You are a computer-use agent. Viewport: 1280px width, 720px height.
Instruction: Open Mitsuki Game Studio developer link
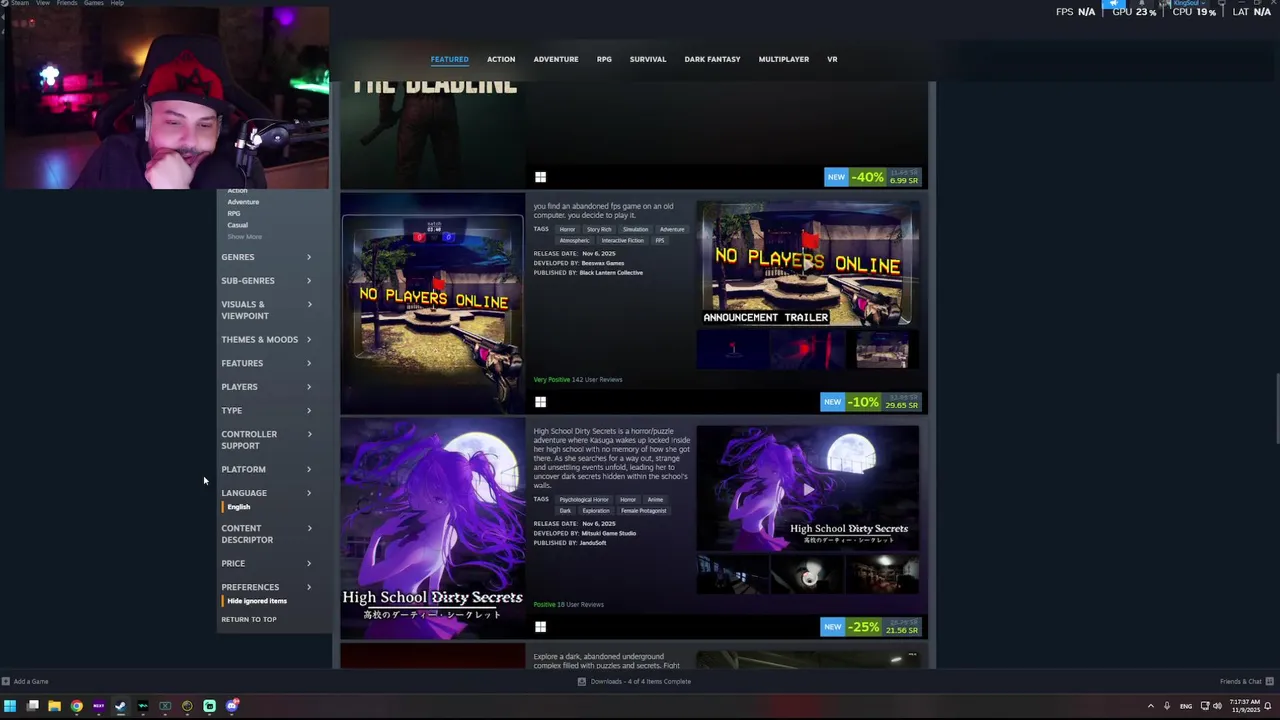tap(608, 533)
